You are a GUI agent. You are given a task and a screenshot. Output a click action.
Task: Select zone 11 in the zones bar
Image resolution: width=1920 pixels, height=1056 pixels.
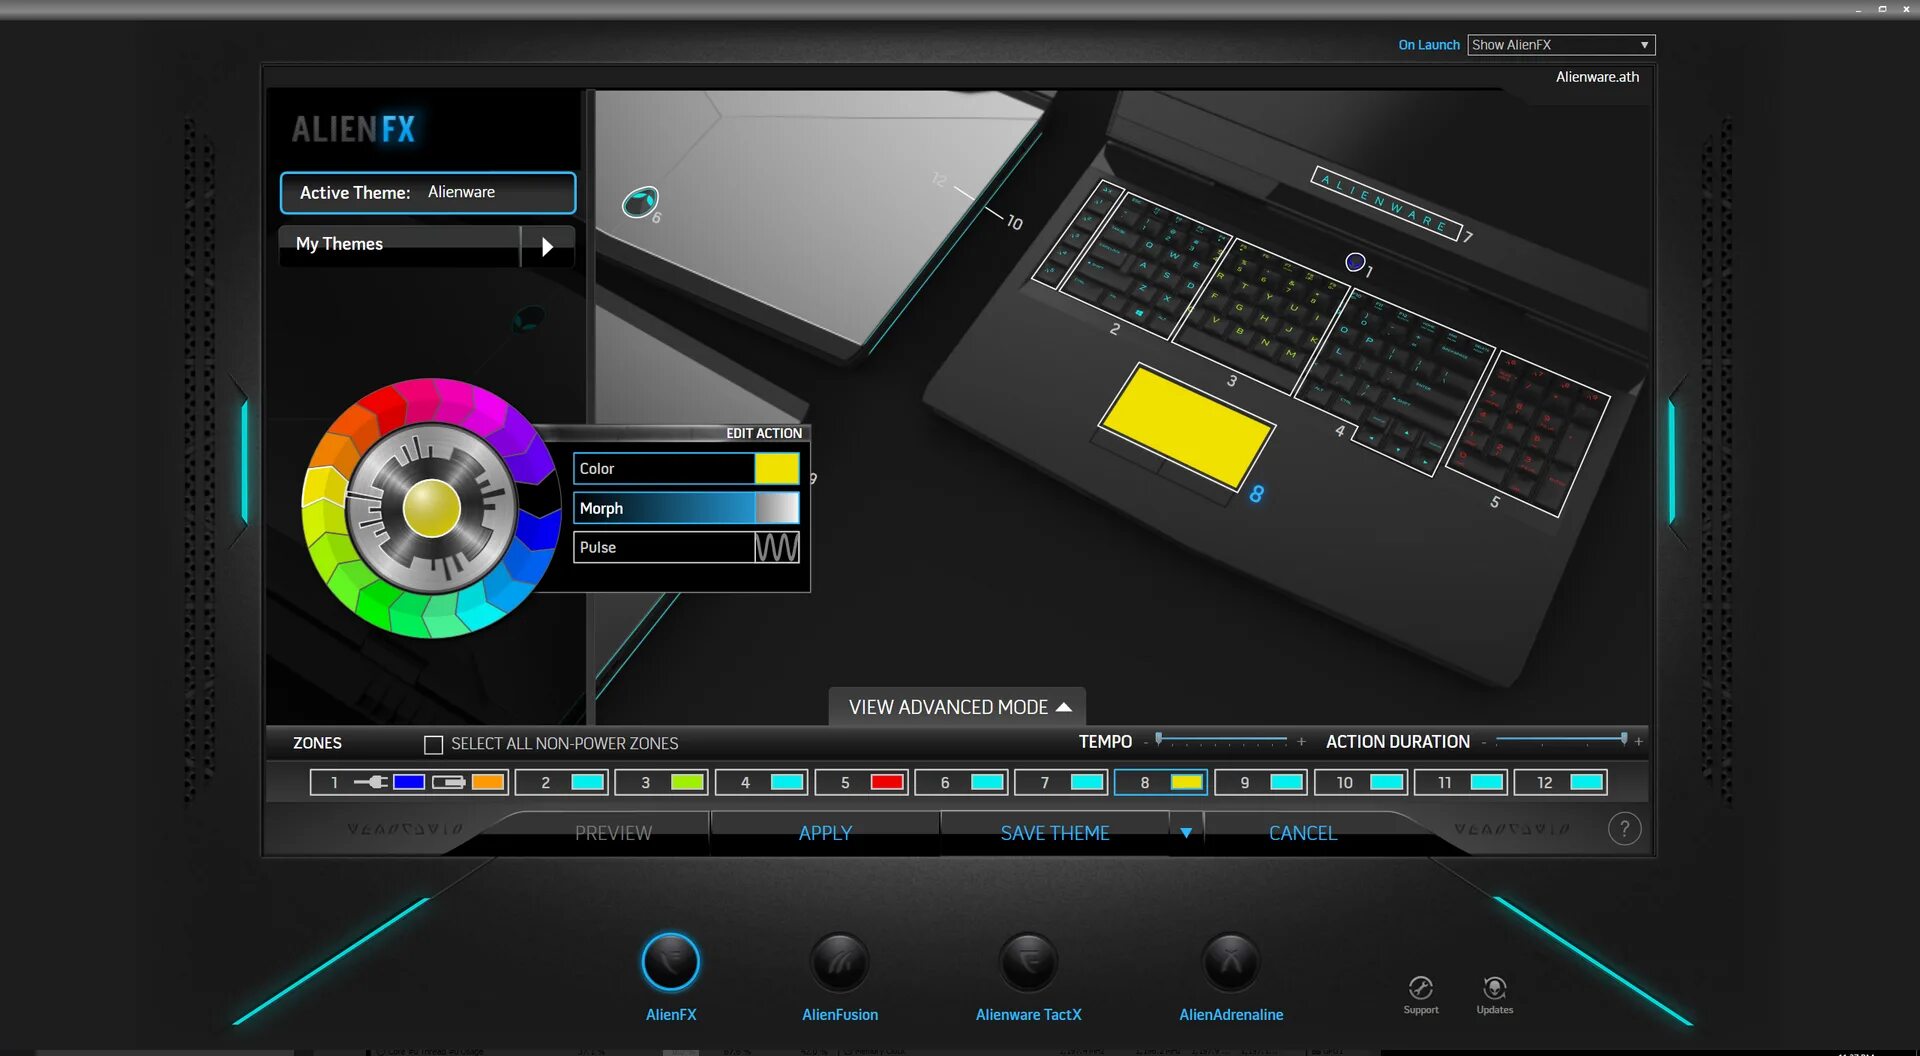point(1461,782)
